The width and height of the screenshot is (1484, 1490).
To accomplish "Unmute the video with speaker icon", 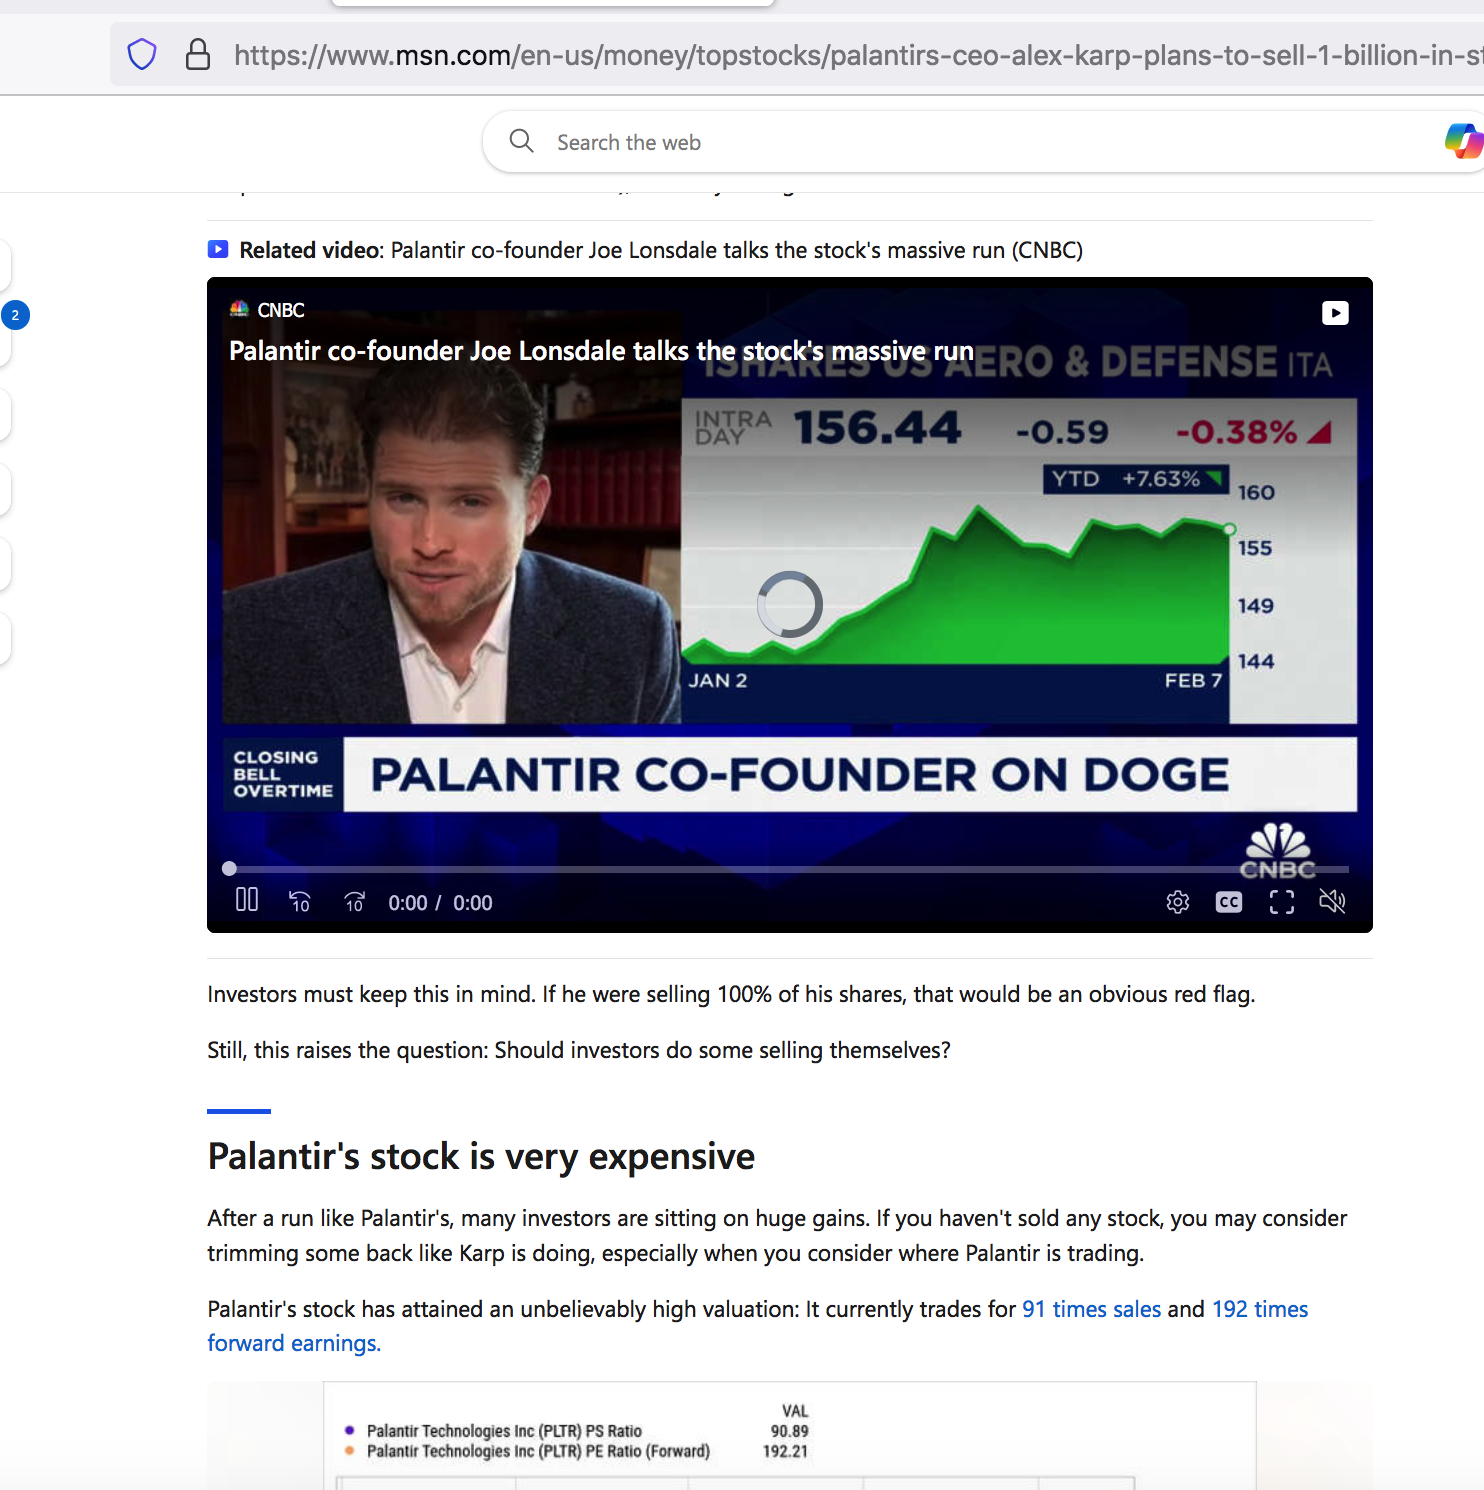I will coord(1332,902).
